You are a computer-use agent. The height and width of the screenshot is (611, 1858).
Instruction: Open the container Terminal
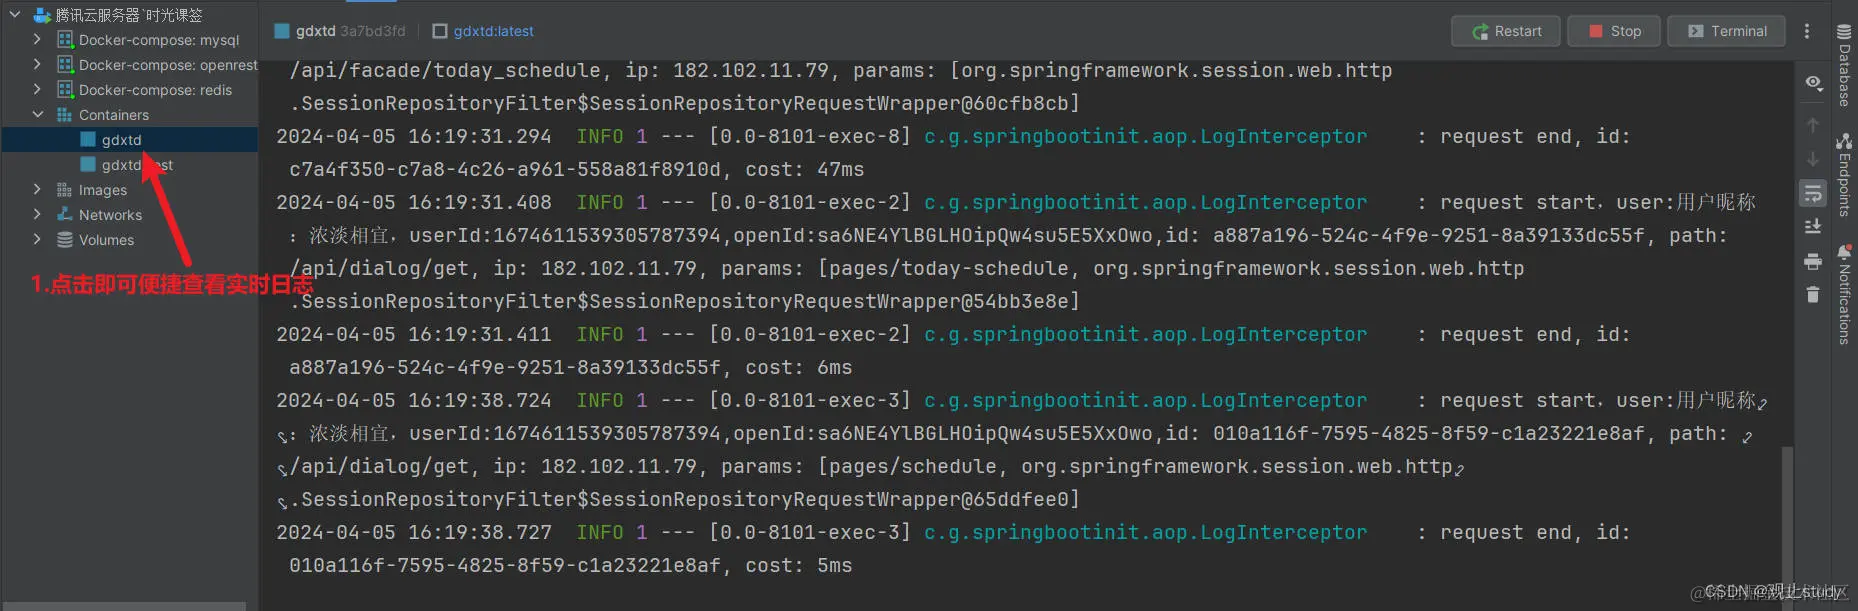point(1727,31)
